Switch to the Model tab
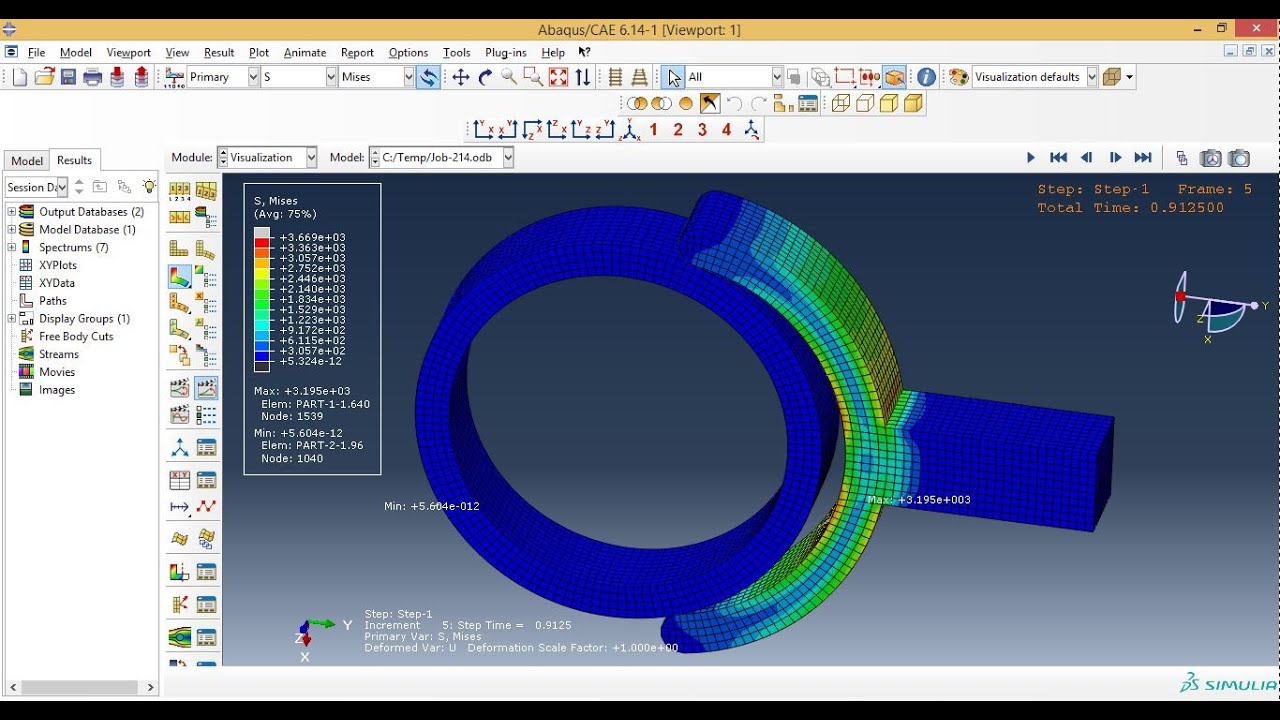This screenshot has width=1280, height=720. coord(27,161)
